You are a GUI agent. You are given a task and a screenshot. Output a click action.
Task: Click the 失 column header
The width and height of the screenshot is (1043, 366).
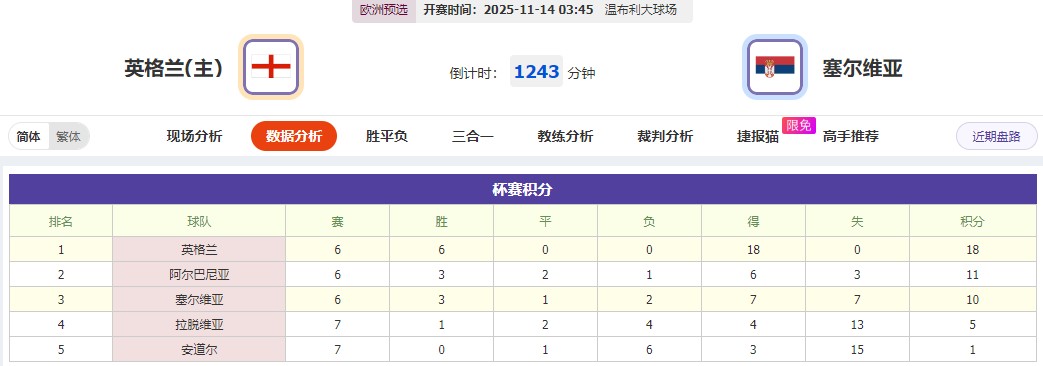click(857, 222)
